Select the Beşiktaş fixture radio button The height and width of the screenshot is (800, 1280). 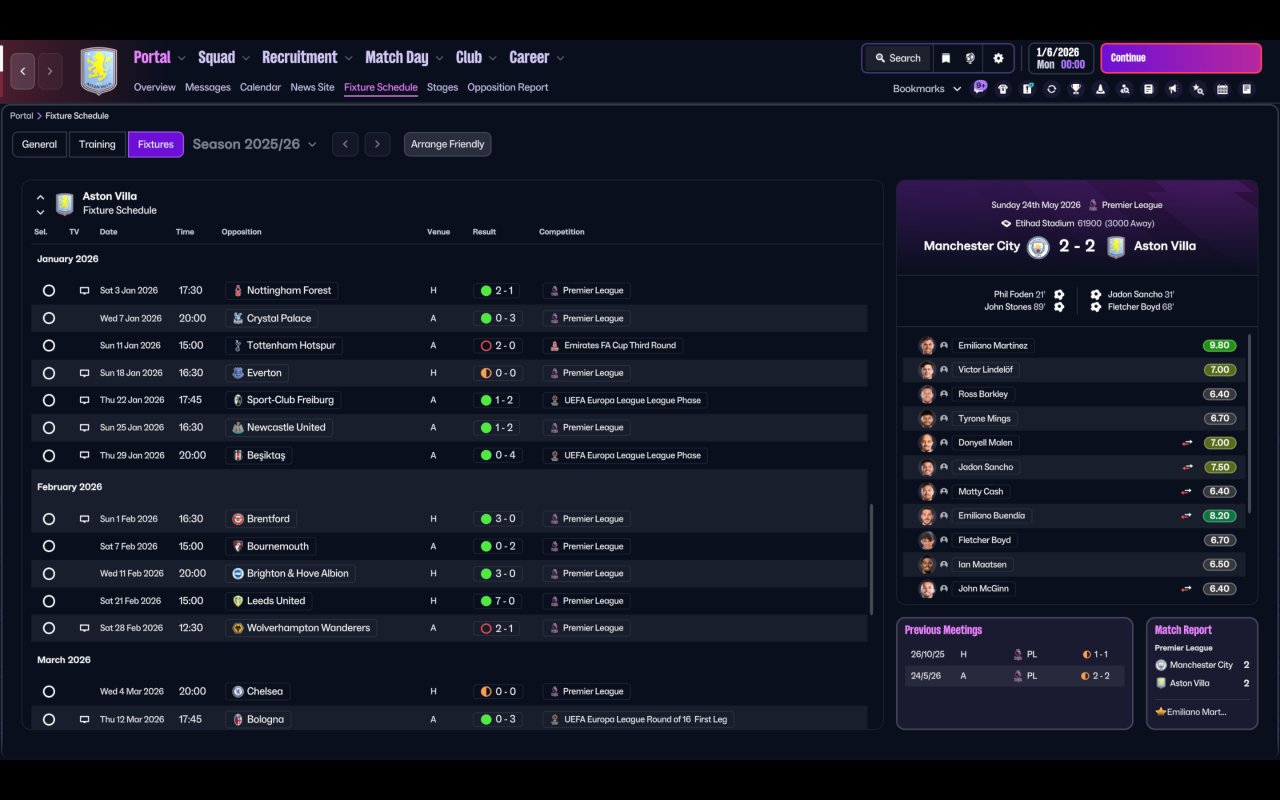[48, 455]
